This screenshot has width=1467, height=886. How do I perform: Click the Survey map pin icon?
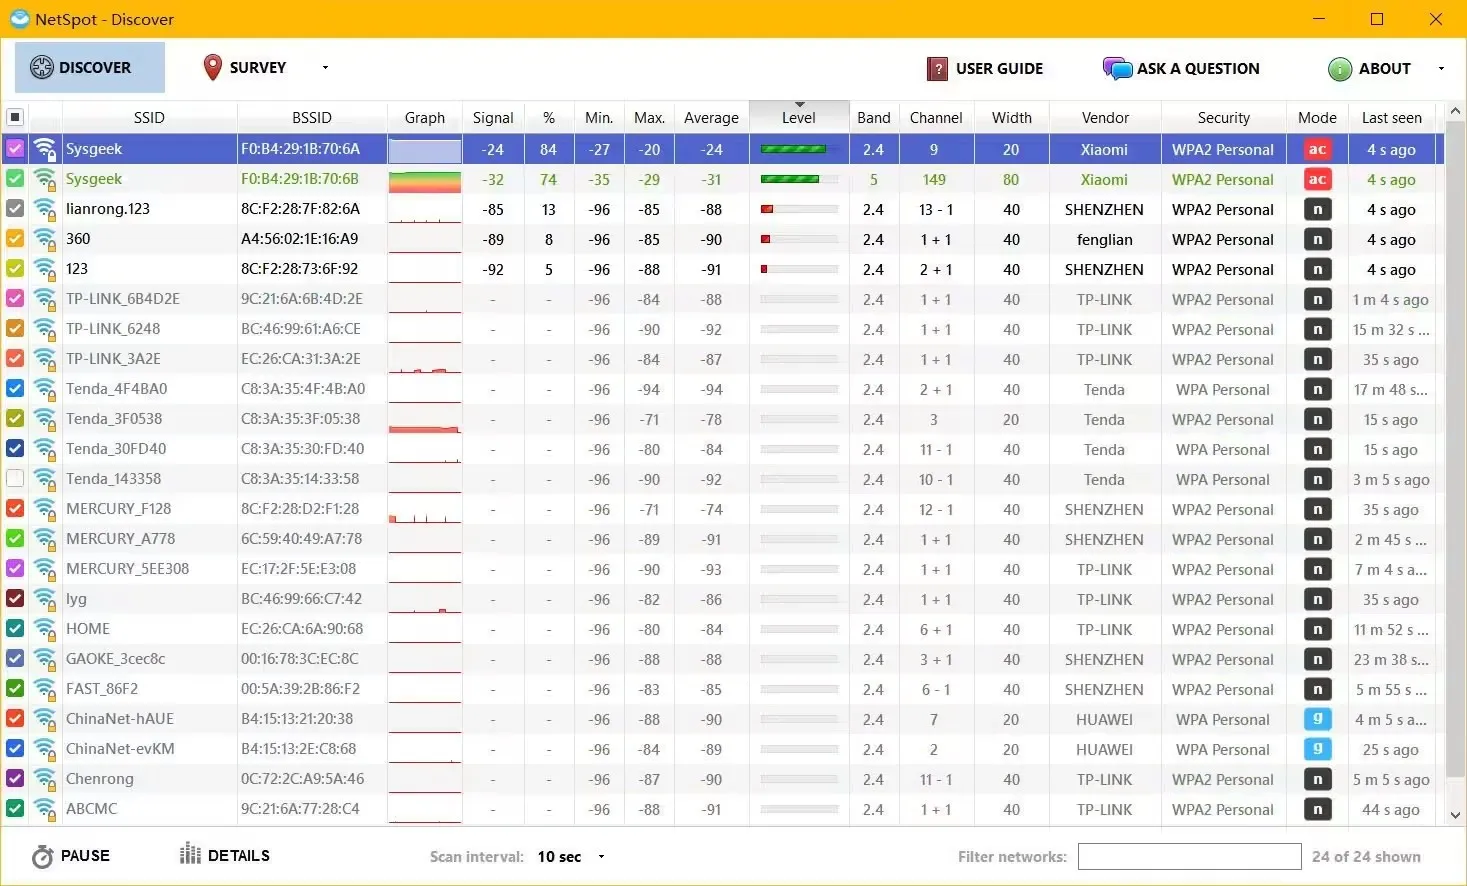(212, 67)
